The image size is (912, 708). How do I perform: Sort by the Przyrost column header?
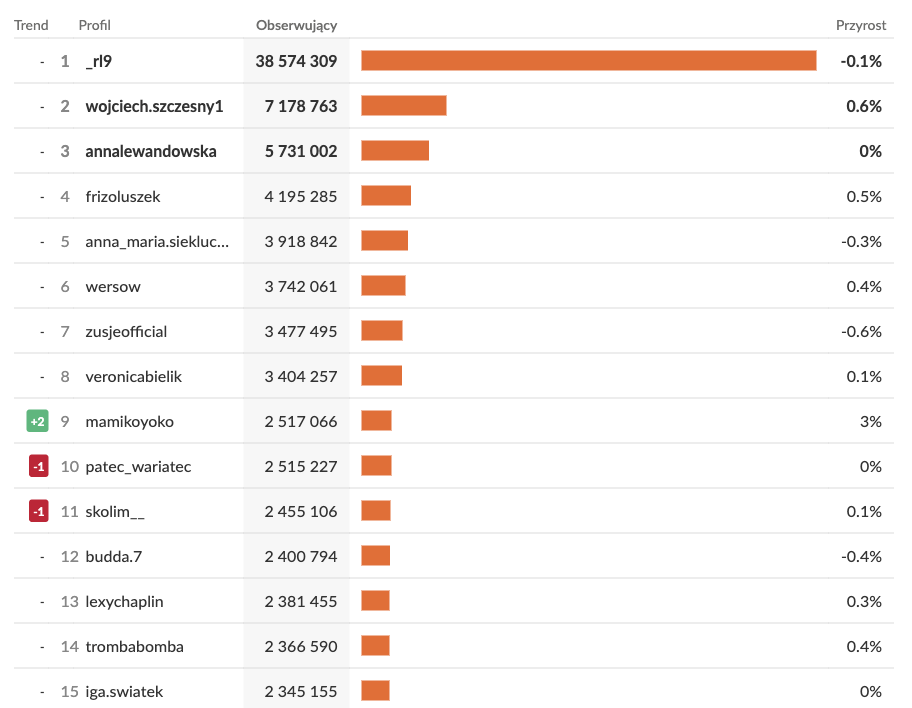(x=859, y=25)
